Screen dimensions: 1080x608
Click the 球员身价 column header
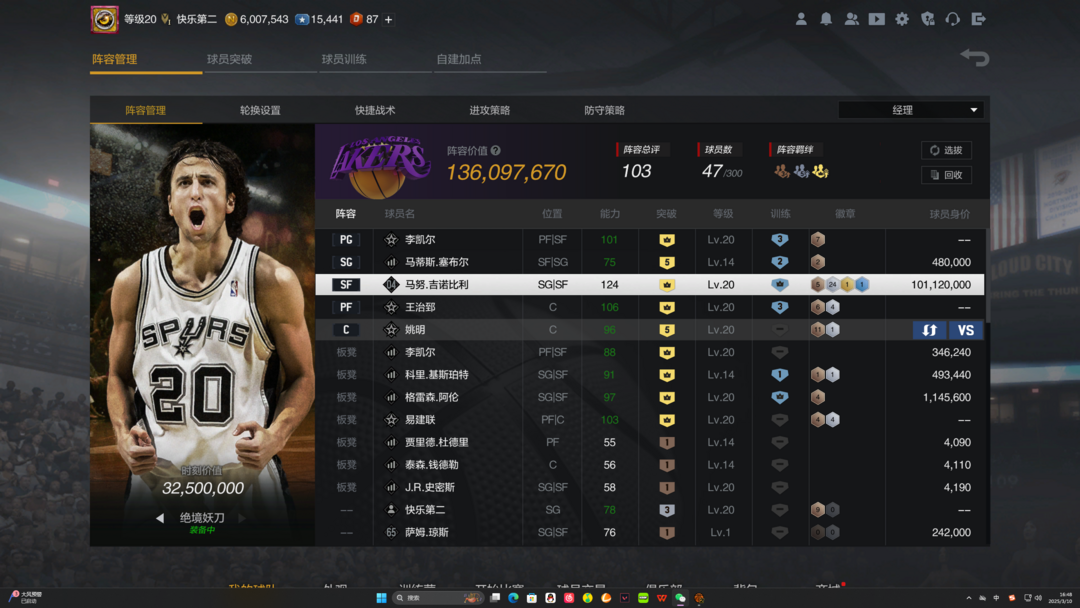point(949,214)
